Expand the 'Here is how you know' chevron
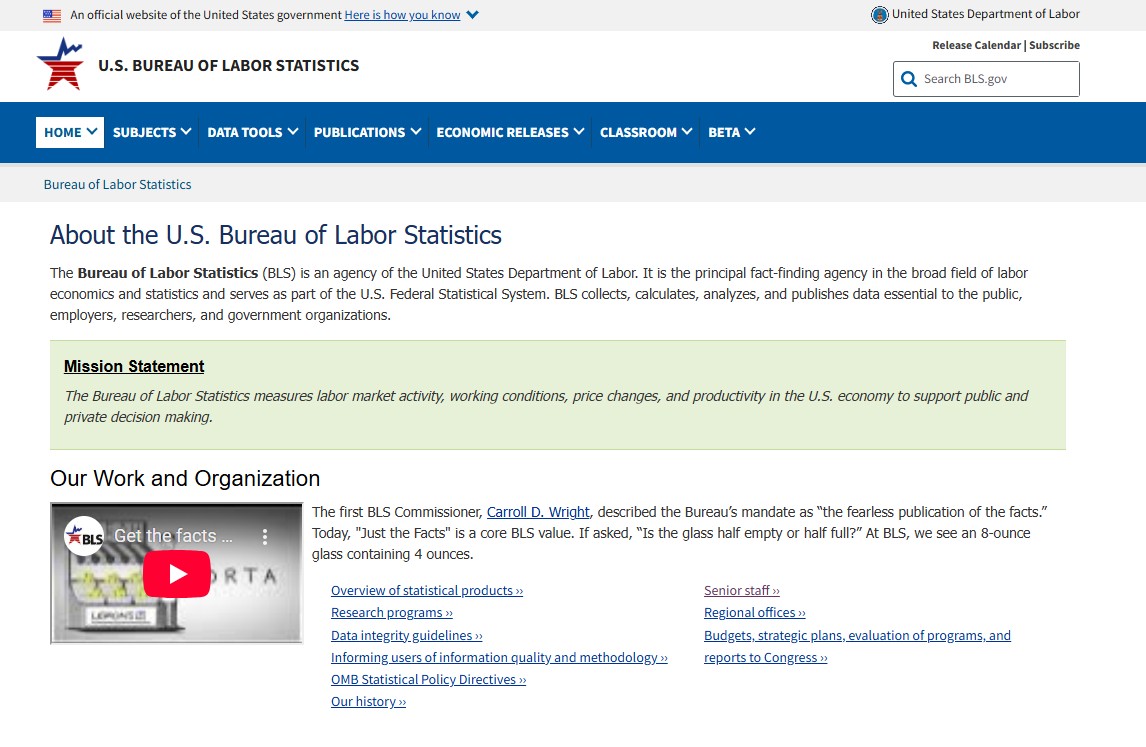1146x747 pixels. click(472, 15)
